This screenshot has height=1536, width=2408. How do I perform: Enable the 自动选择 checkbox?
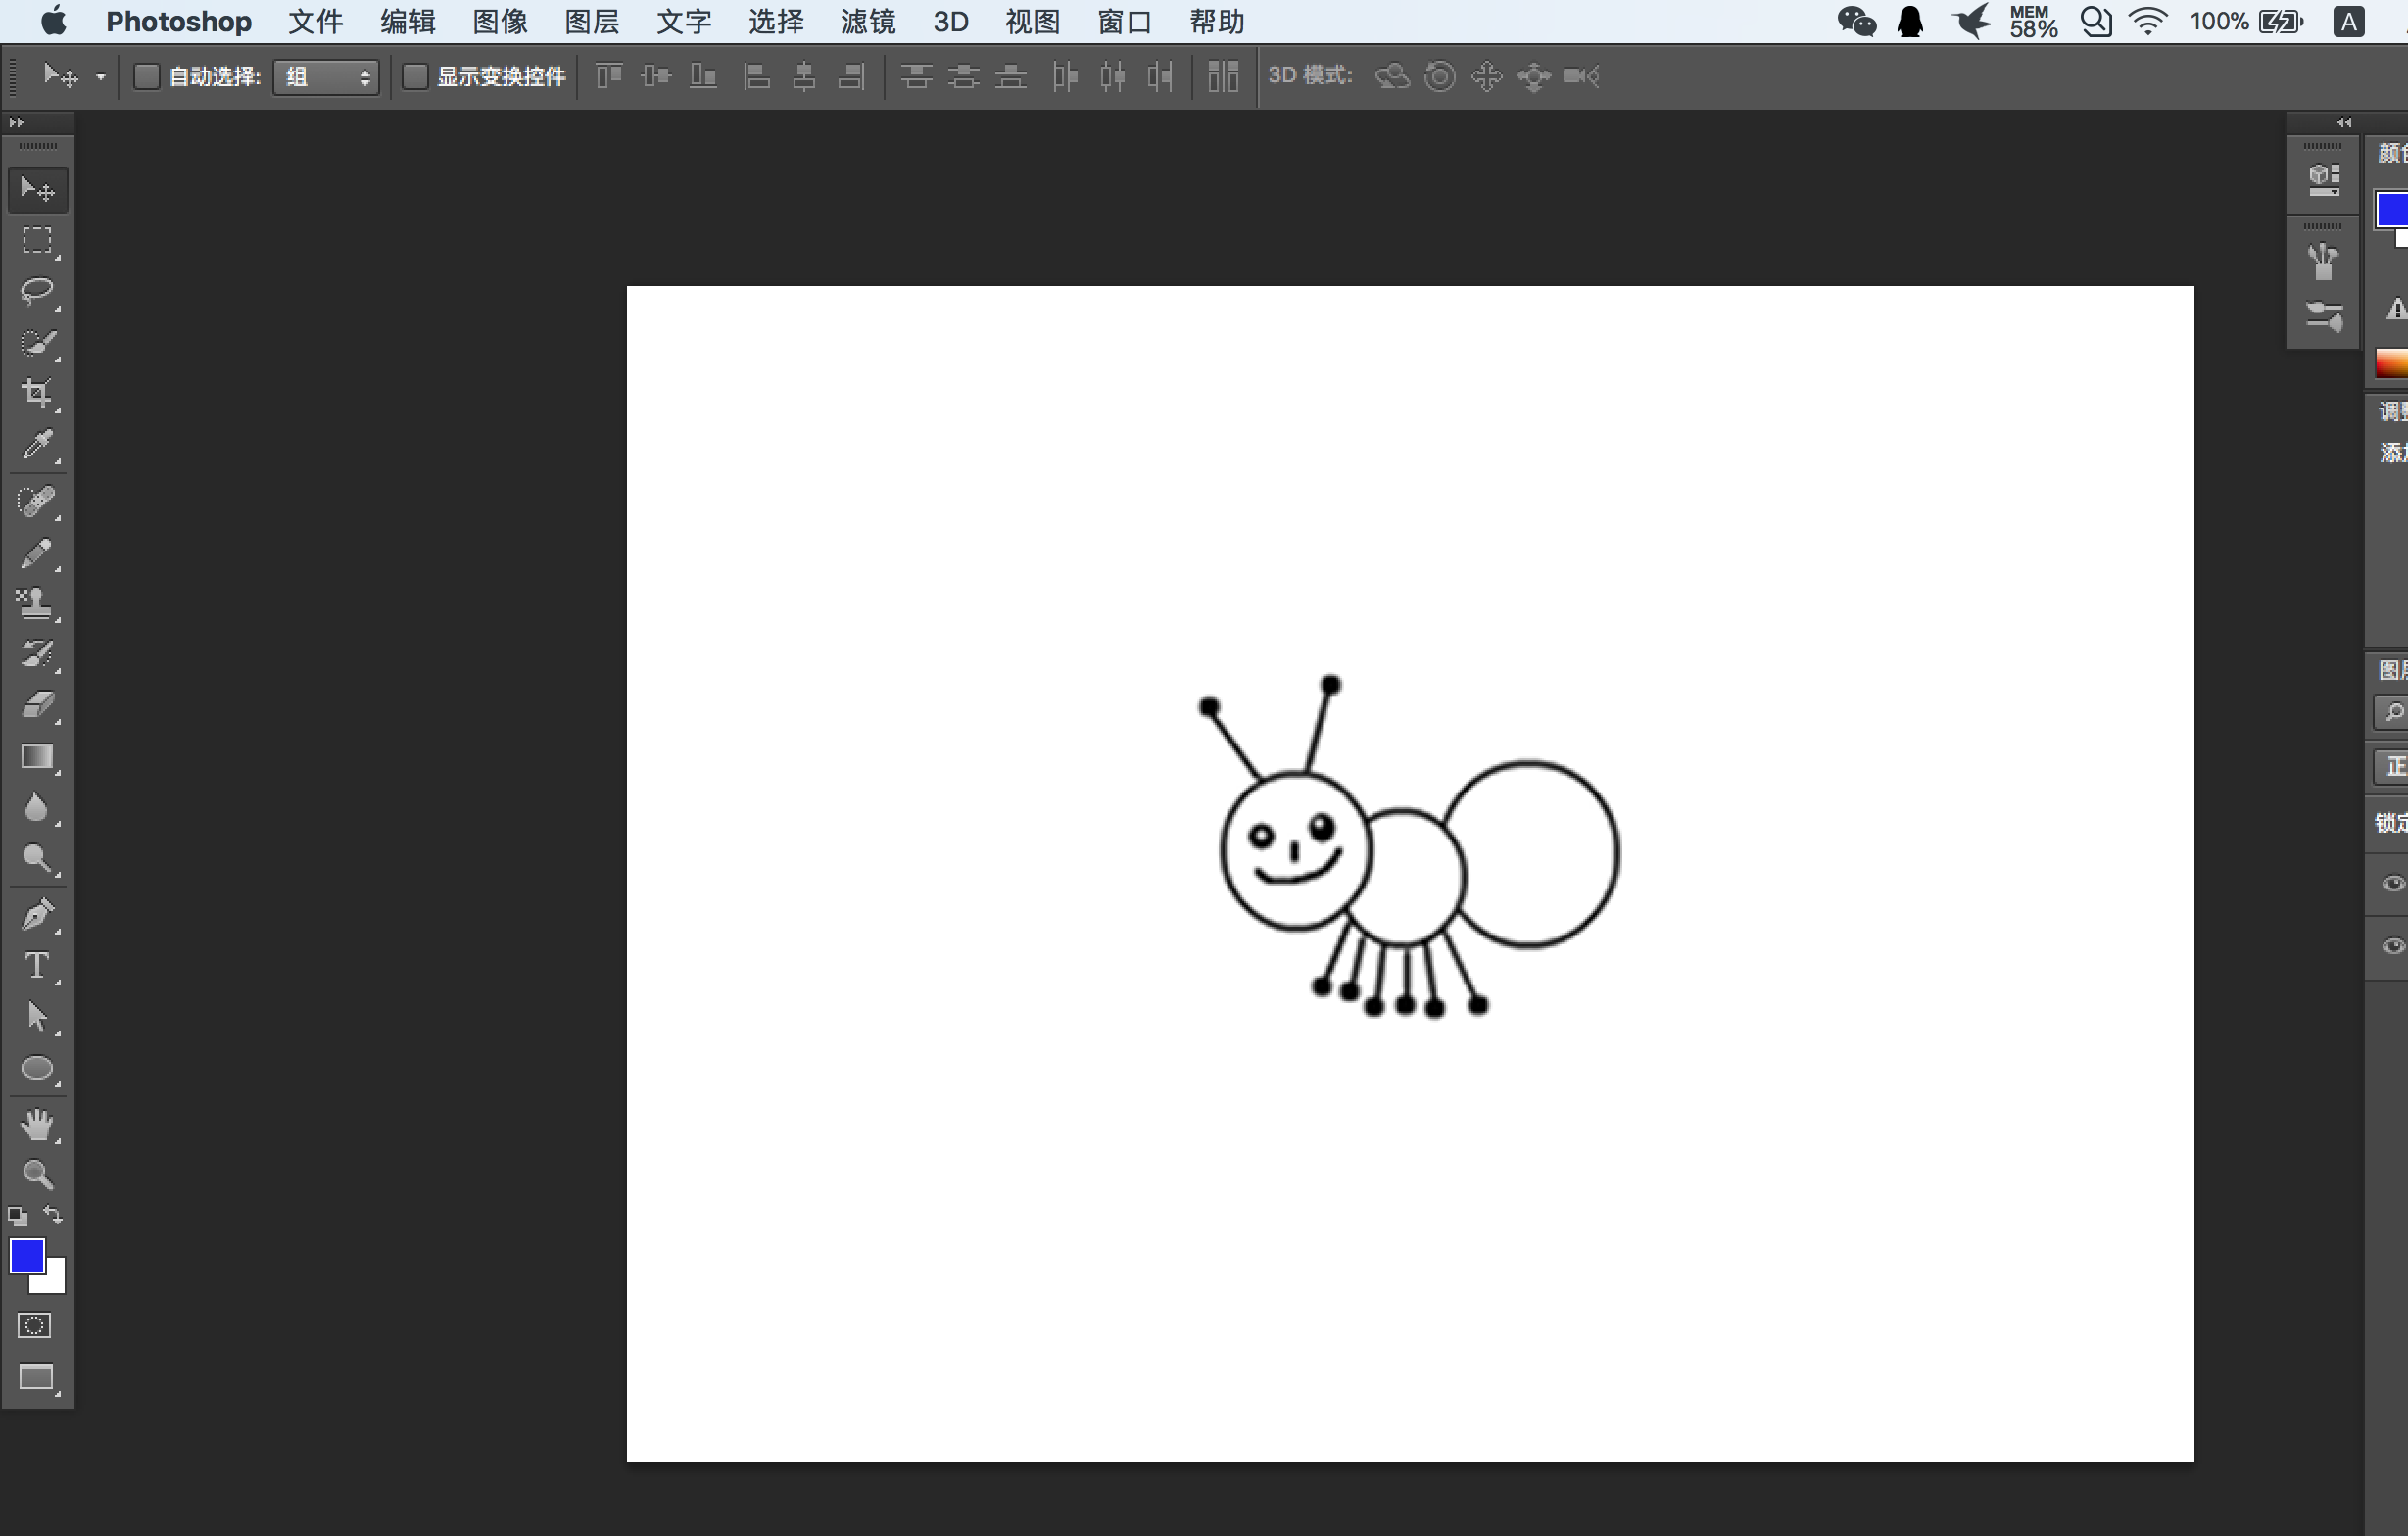coord(146,76)
